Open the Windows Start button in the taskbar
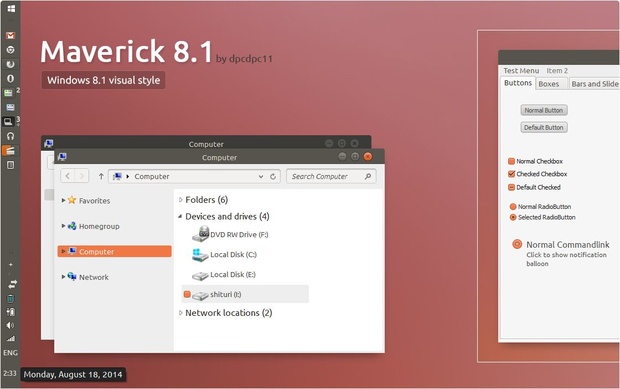Screen dimensions: 620x389 point(11,8)
